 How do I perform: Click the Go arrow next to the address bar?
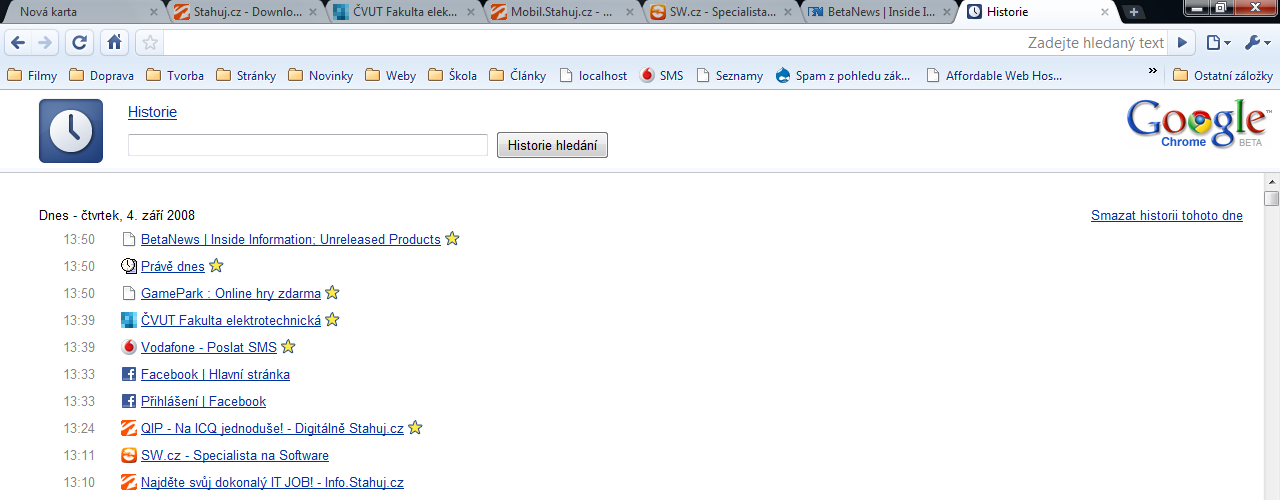coord(1182,43)
